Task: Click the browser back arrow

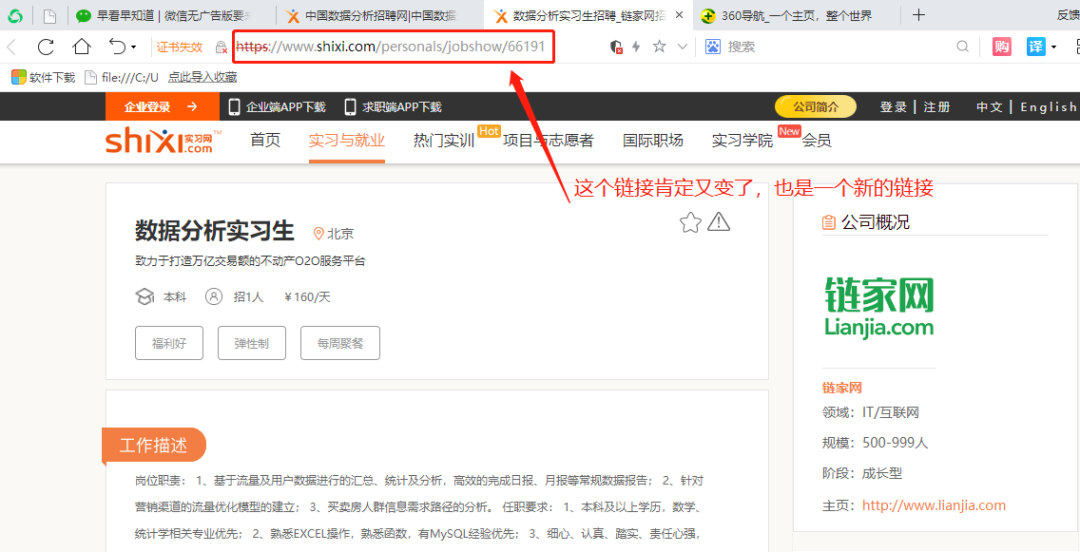Action: pos(12,47)
